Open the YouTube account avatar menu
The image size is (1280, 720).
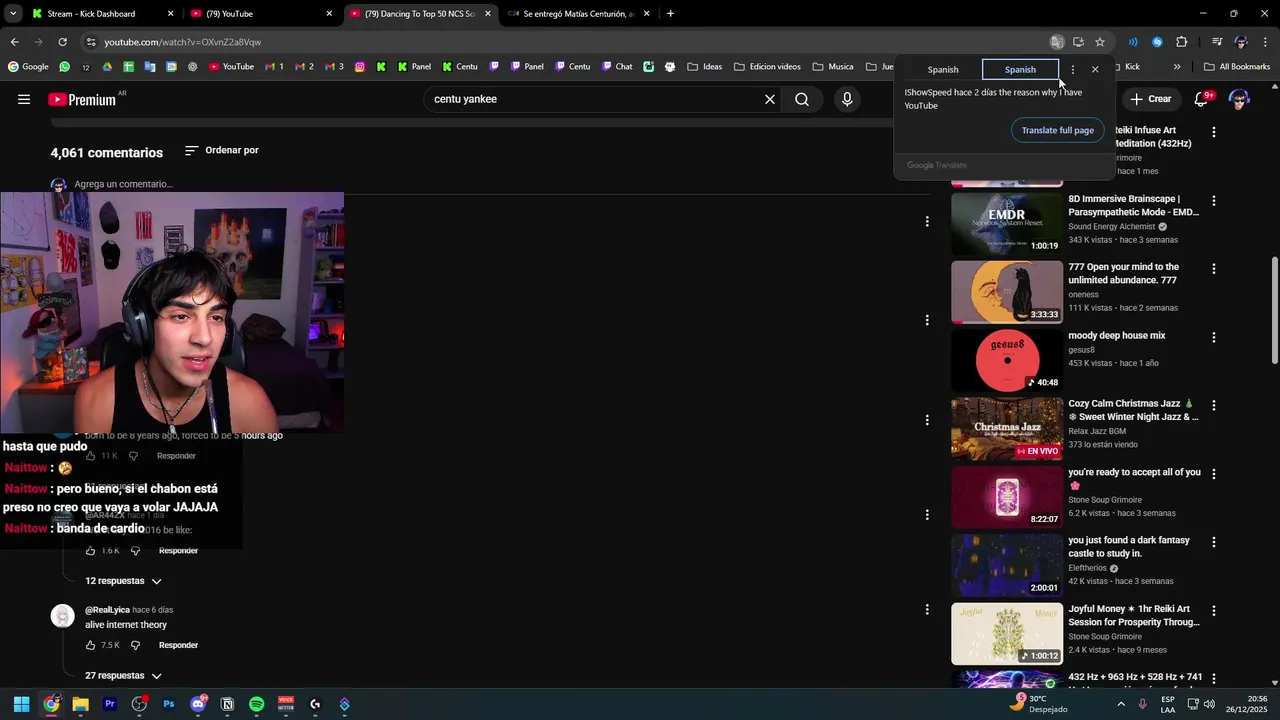click(x=1239, y=99)
